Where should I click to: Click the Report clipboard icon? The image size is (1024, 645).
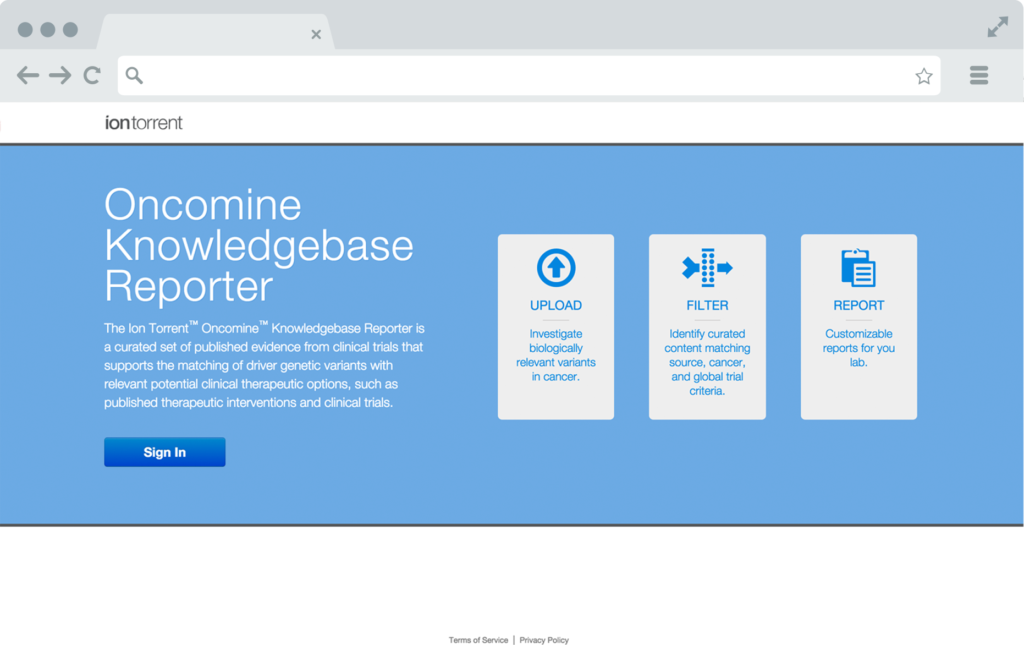pyautogui.click(x=858, y=268)
